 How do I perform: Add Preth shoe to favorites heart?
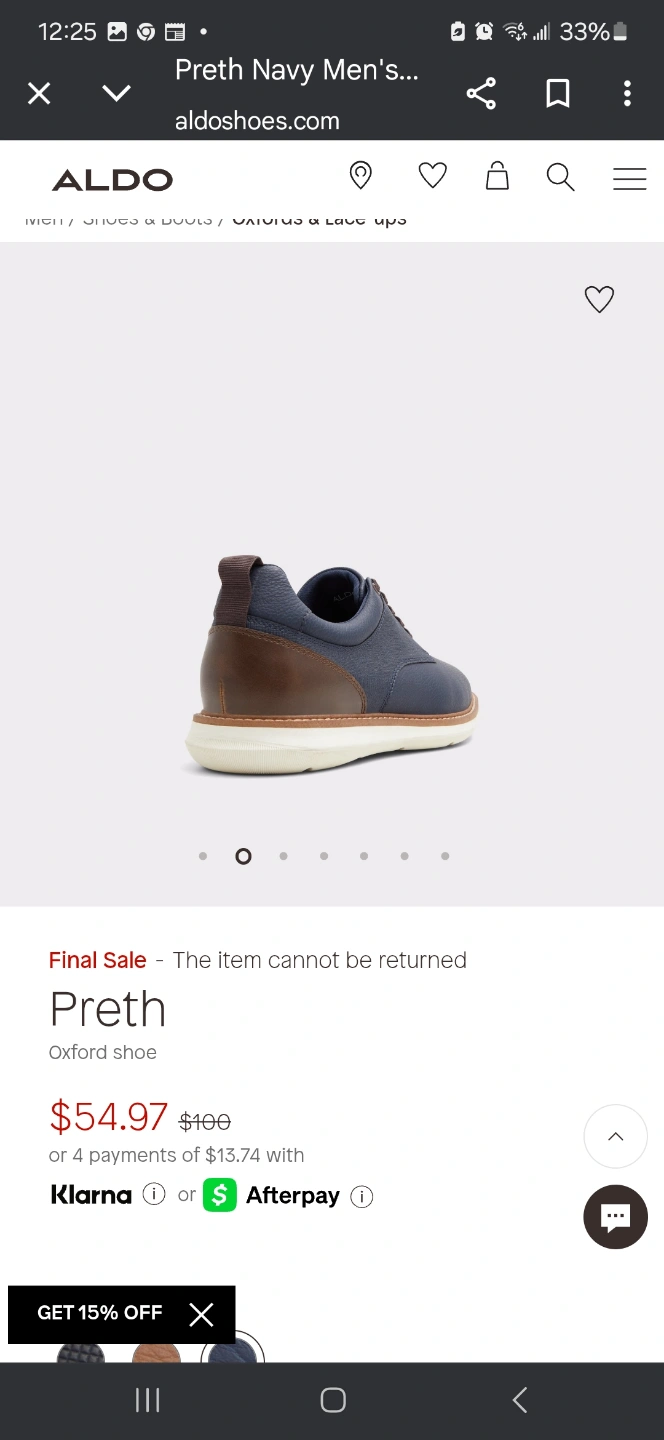(x=599, y=299)
